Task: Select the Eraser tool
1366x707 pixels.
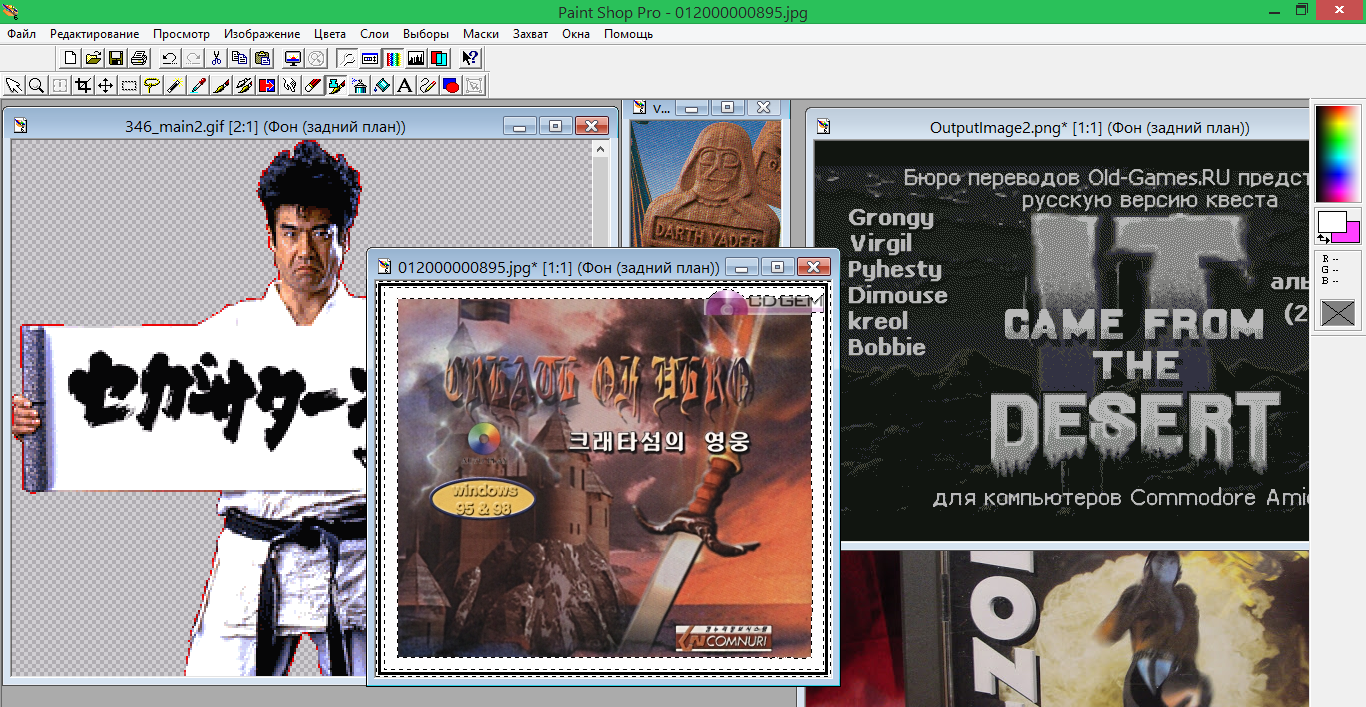Action: (x=313, y=85)
